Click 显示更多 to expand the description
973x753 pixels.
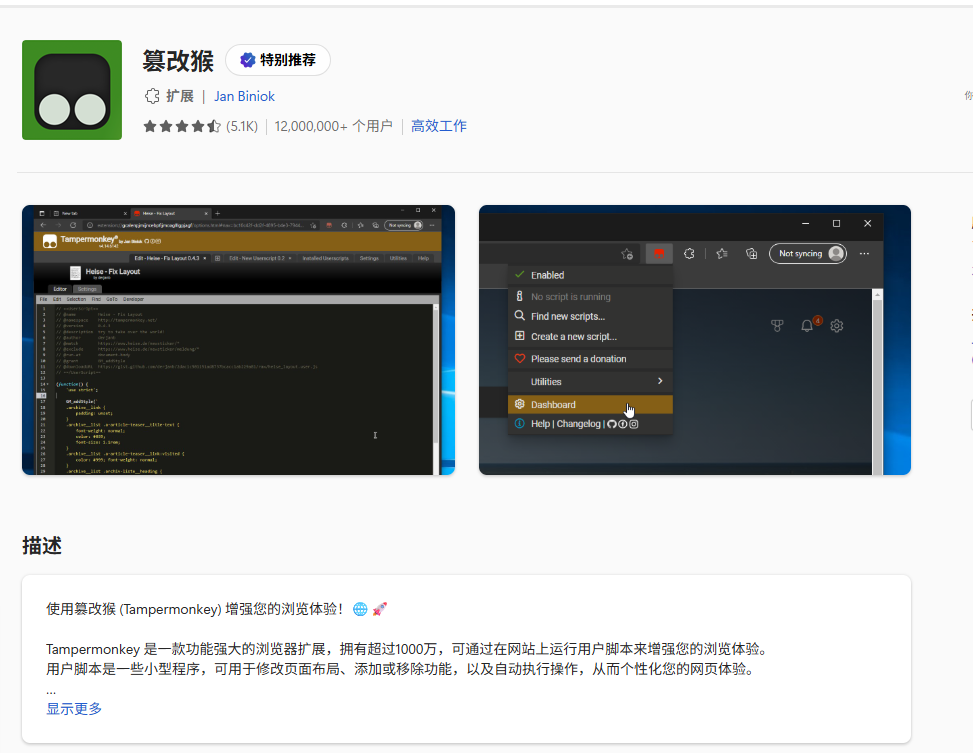click(74, 709)
